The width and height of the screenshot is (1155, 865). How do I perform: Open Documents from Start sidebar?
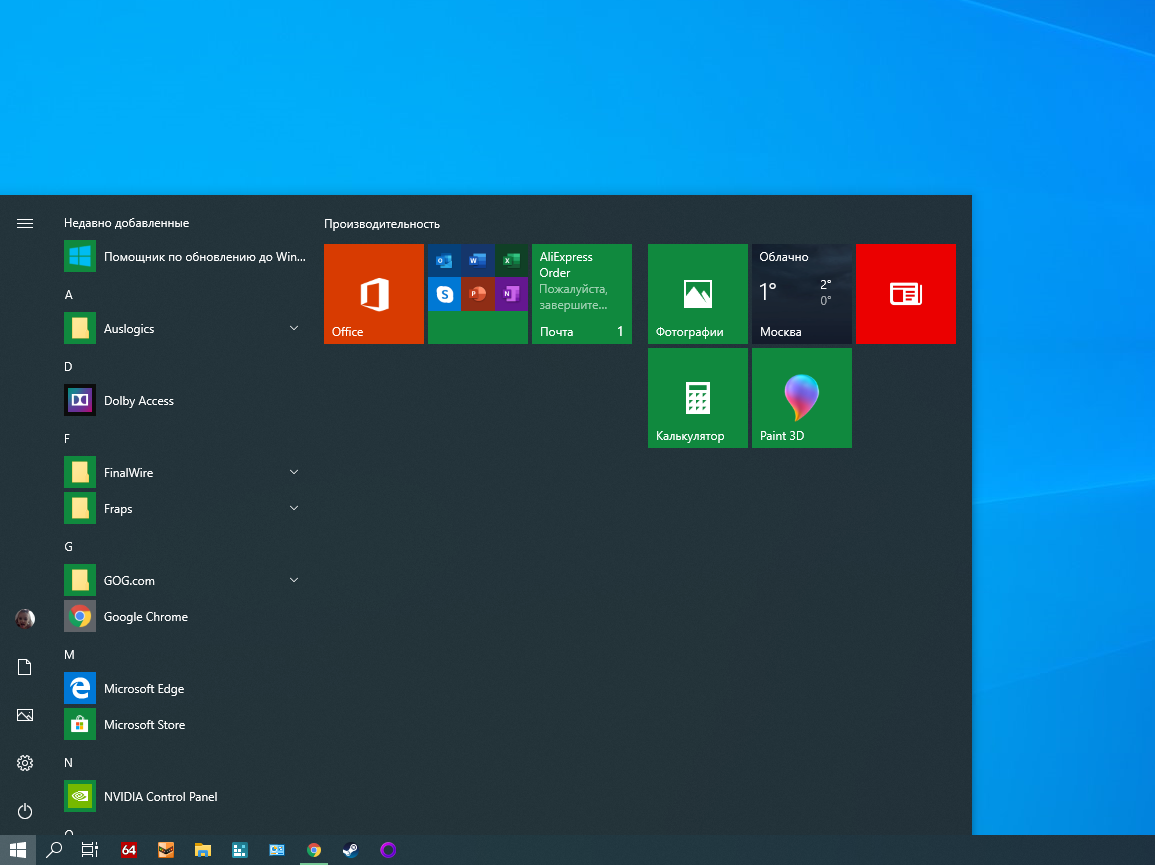coord(25,667)
